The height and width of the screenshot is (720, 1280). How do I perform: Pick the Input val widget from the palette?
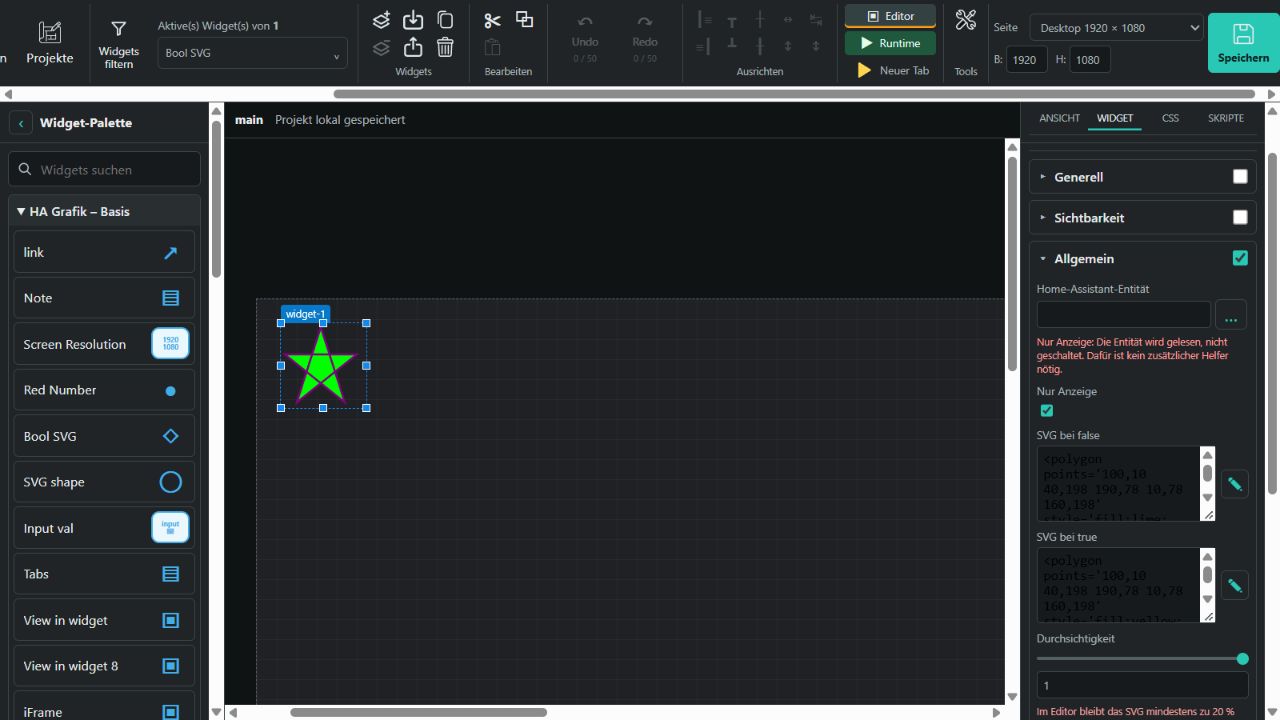104,528
